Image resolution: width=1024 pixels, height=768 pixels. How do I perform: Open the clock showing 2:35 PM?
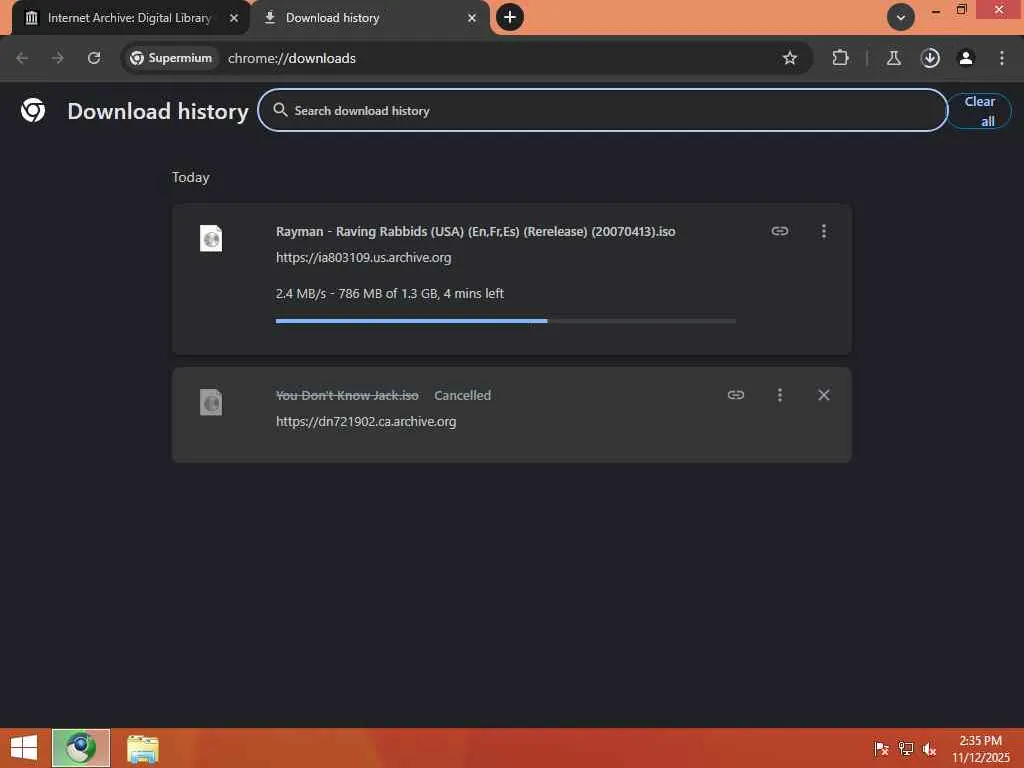click(x=980, y=748)
